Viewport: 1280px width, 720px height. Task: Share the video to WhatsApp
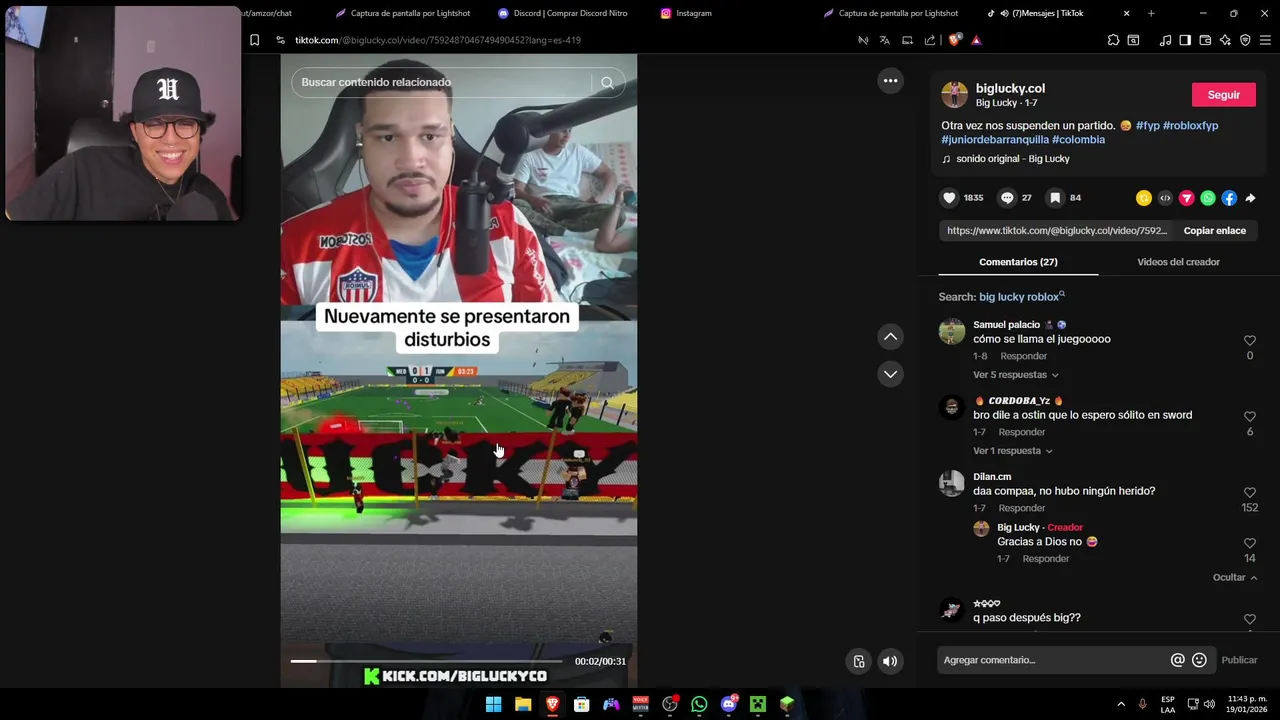(1208, 198)
